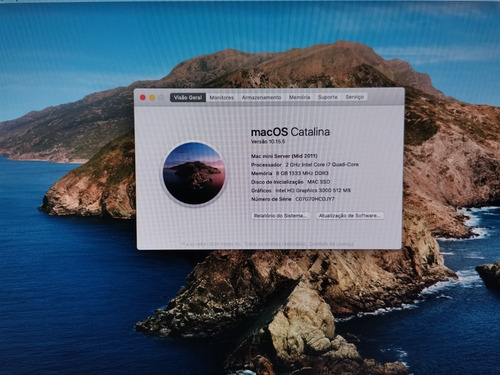Open the Armazenamento tab

pyautogui.click(x=261, y=97)
